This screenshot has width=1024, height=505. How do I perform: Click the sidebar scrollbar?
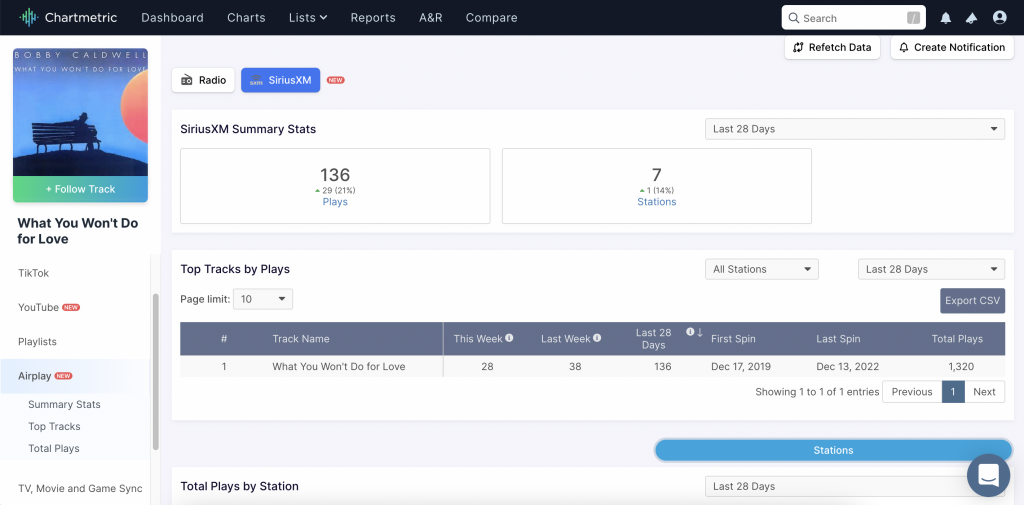click(x=155, y=372)
